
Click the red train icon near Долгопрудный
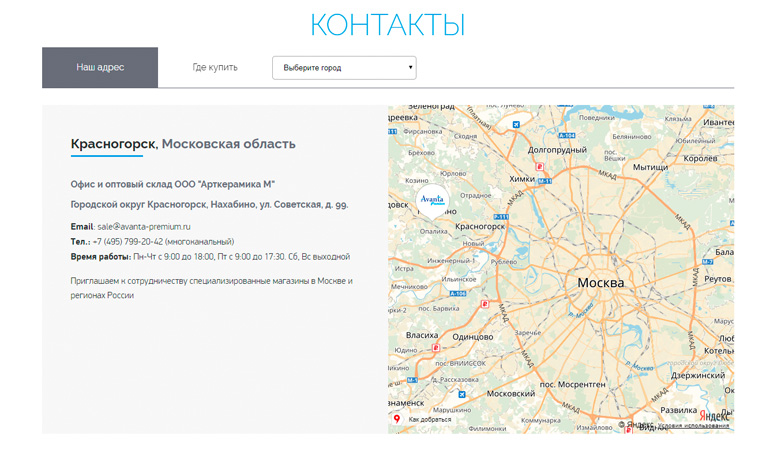539,167
